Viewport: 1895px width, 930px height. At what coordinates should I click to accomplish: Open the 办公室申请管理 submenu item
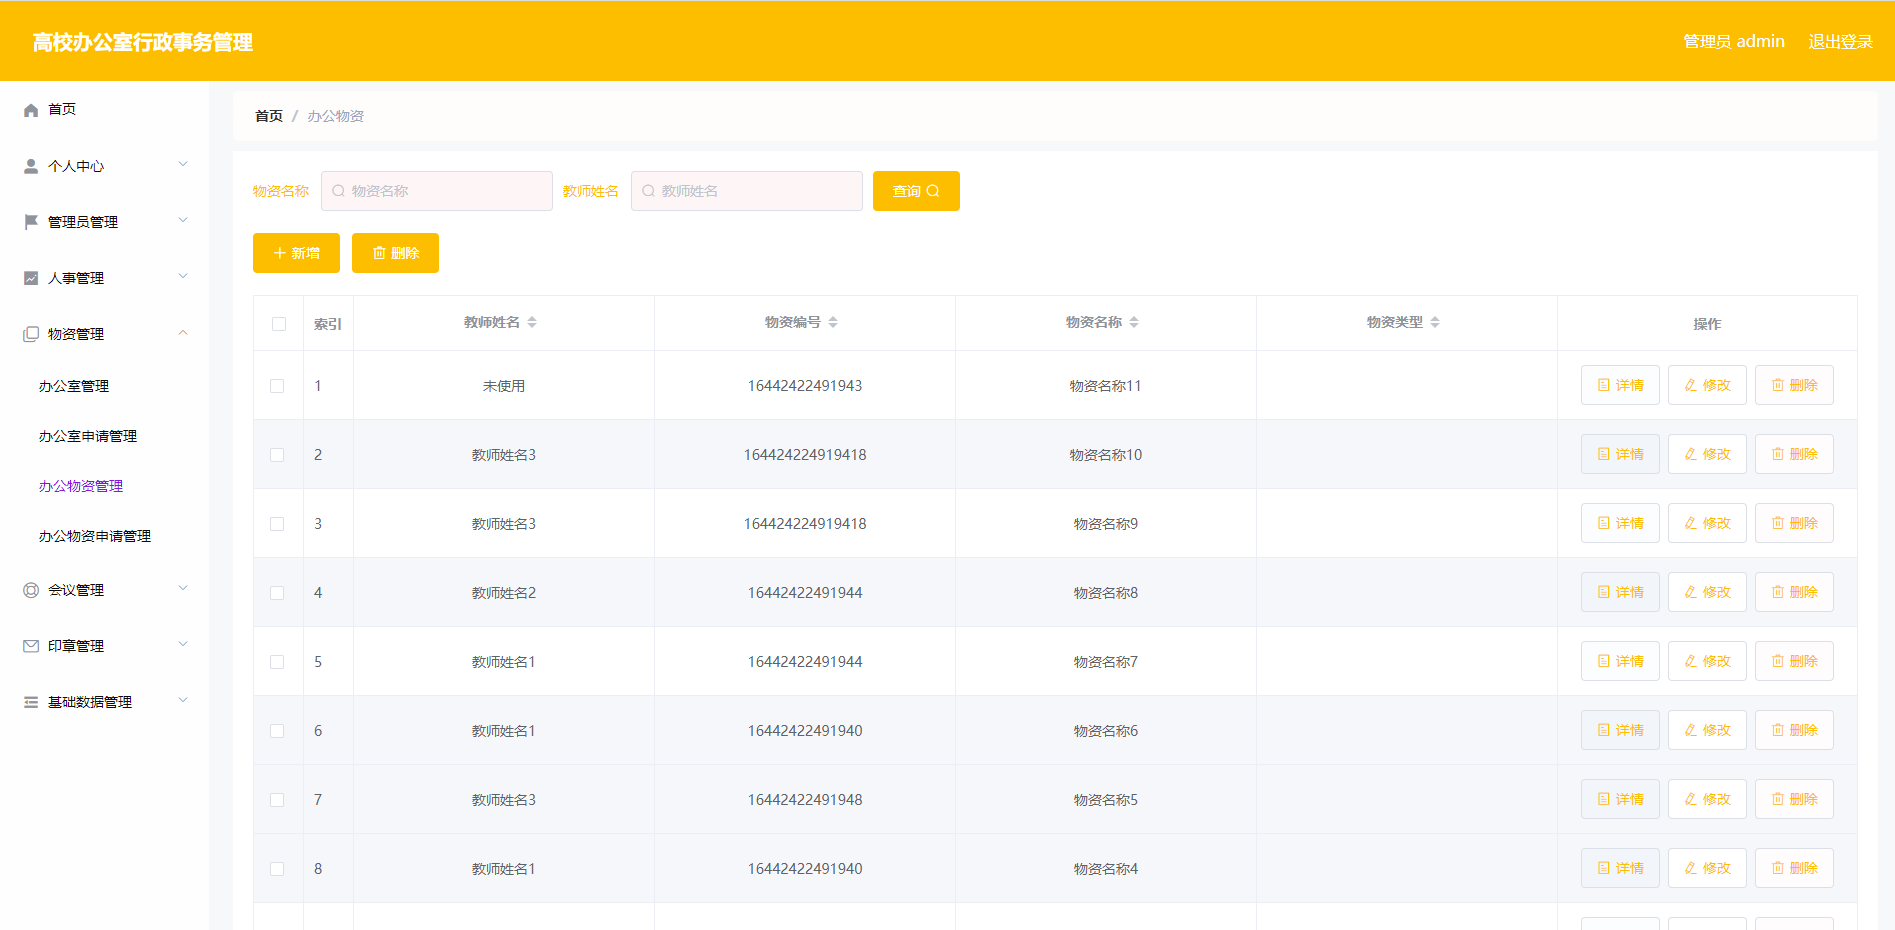(88, 436)
